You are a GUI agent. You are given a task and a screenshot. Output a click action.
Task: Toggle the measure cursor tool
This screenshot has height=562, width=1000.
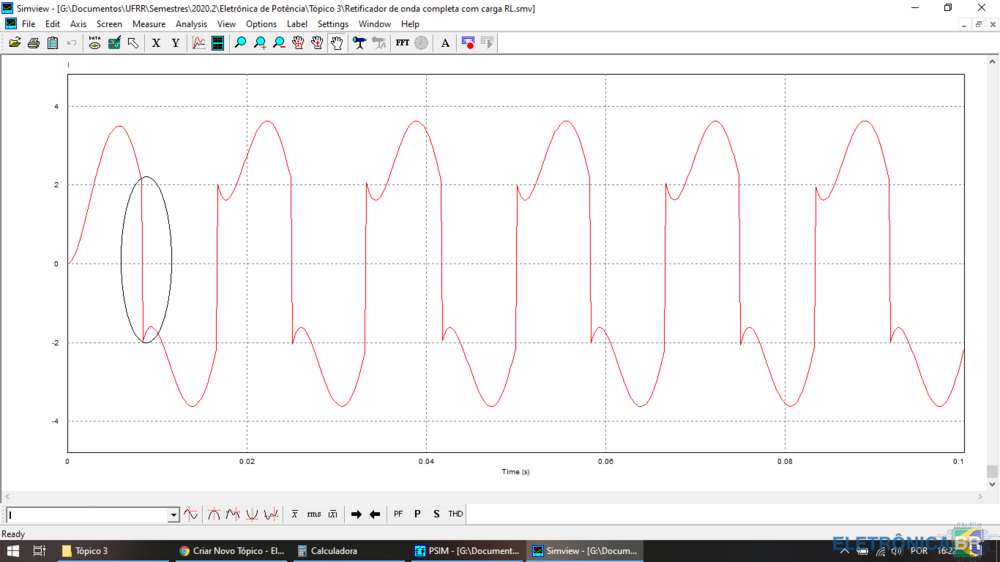tap(359, 43)
